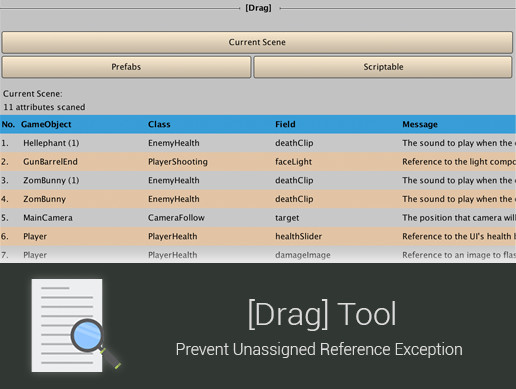
Task: Click EnemyHealth class in row 4
Action: click(174, 199)
